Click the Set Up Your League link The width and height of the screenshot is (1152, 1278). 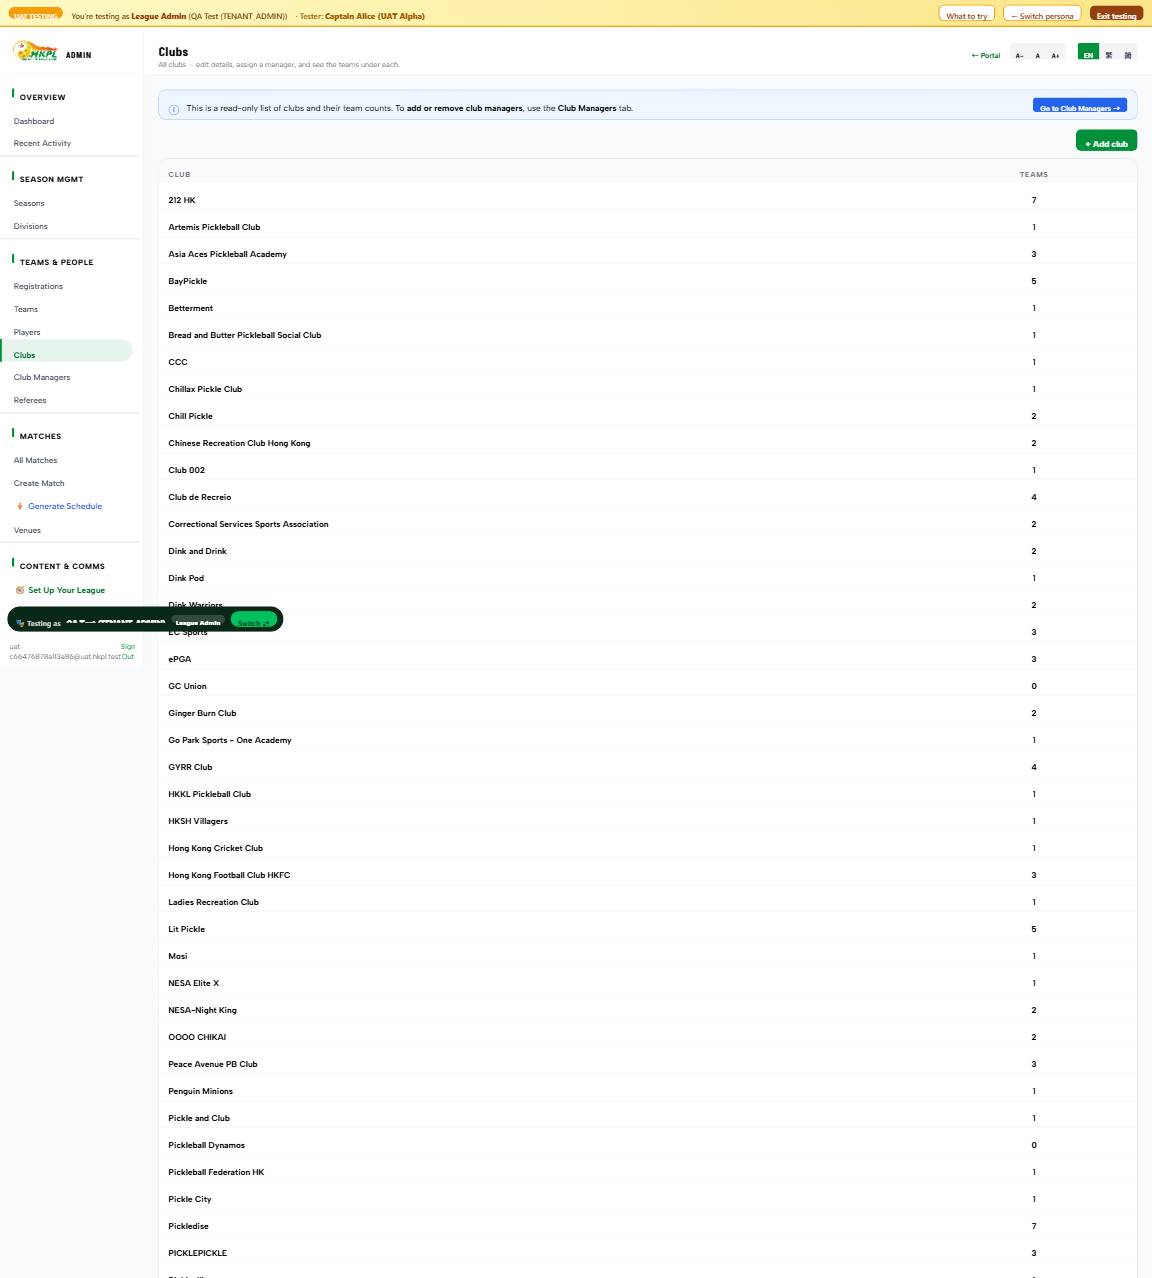tap(66, 590)
